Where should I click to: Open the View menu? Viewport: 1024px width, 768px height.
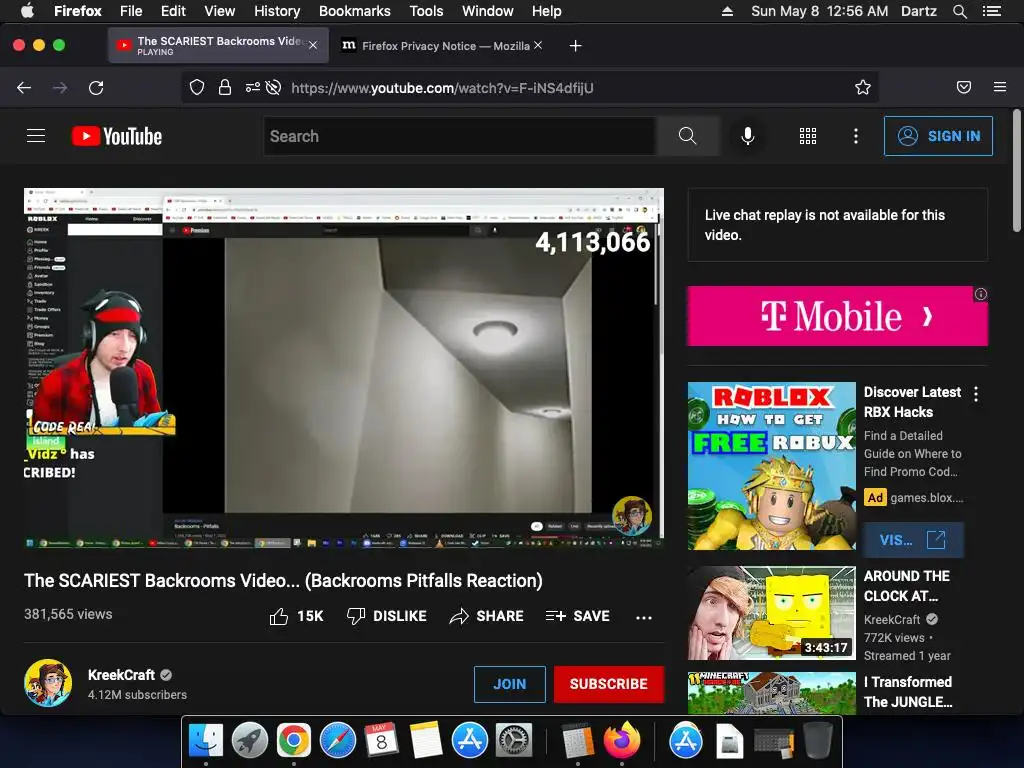click(x=219, y=11)
